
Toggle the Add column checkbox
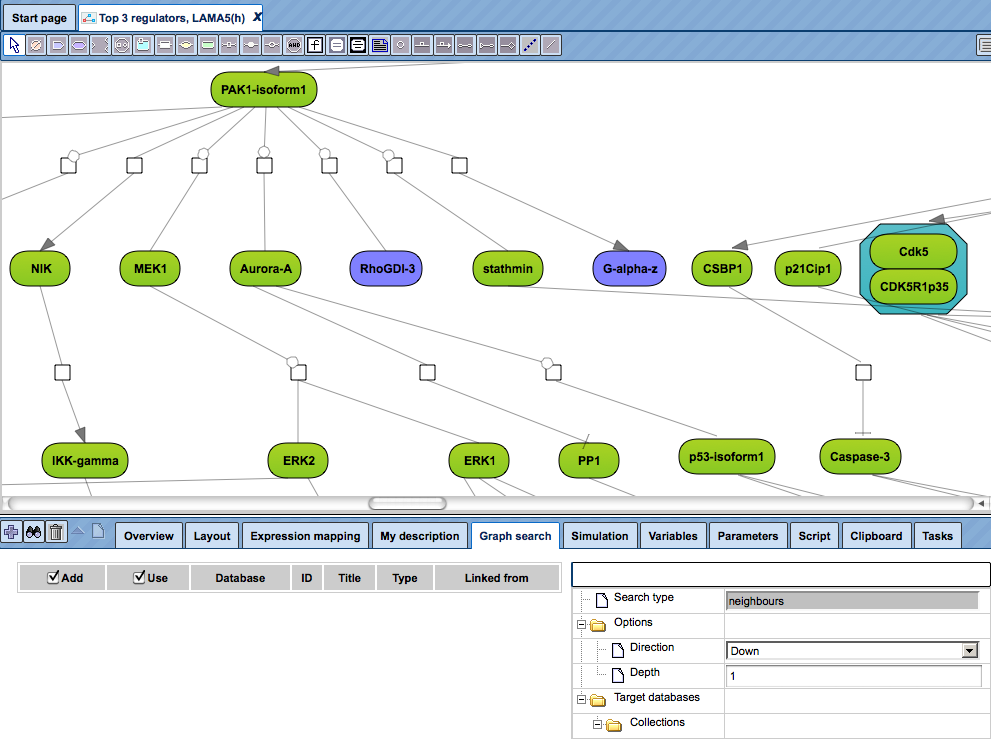pos(53,577)
